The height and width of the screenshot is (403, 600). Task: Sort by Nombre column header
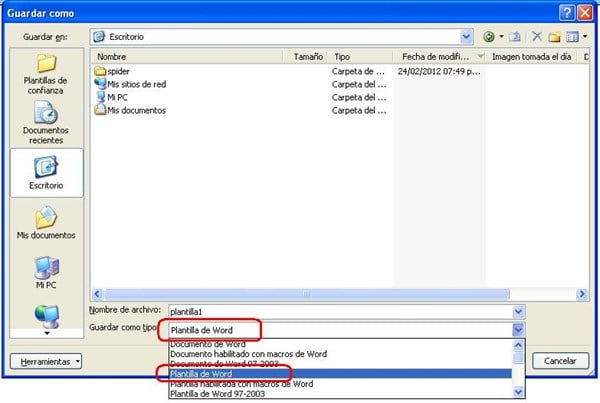[x=187, y=57]
